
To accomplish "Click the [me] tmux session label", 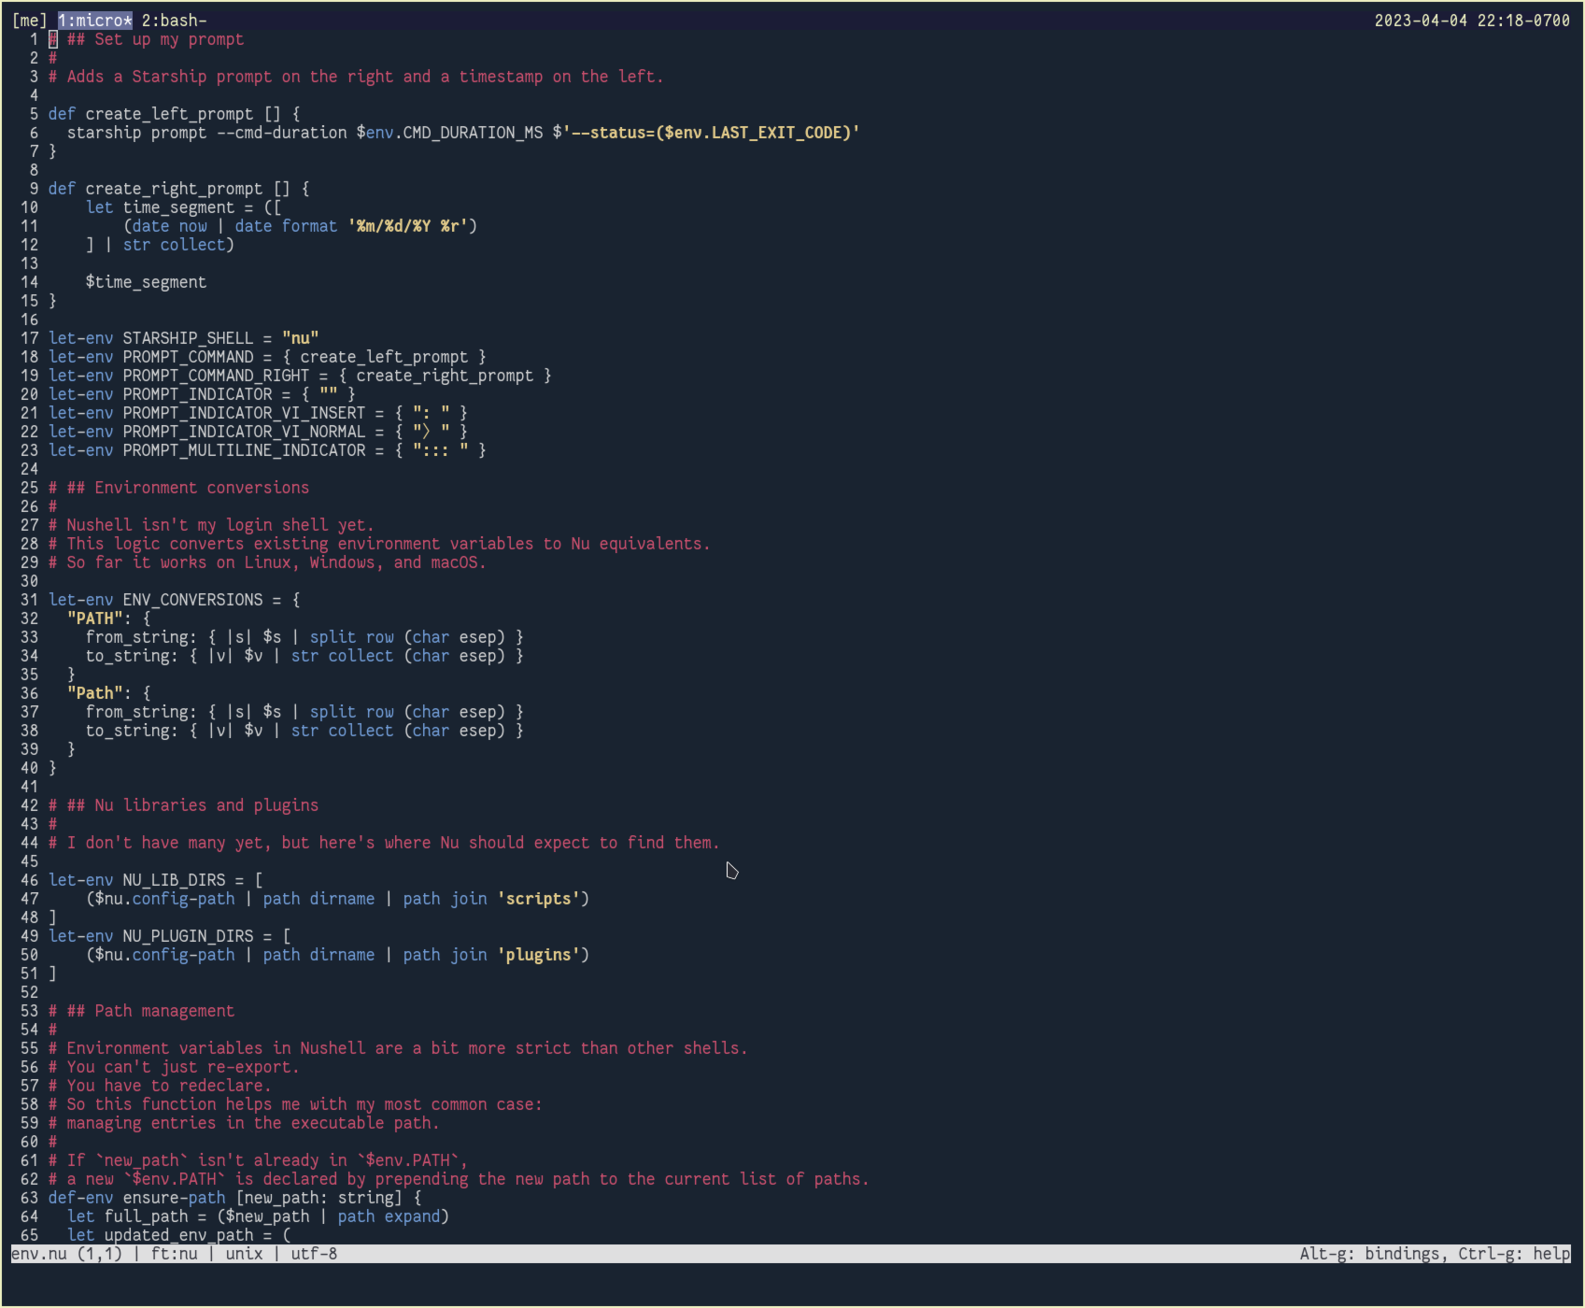I will tap(30, 20).
